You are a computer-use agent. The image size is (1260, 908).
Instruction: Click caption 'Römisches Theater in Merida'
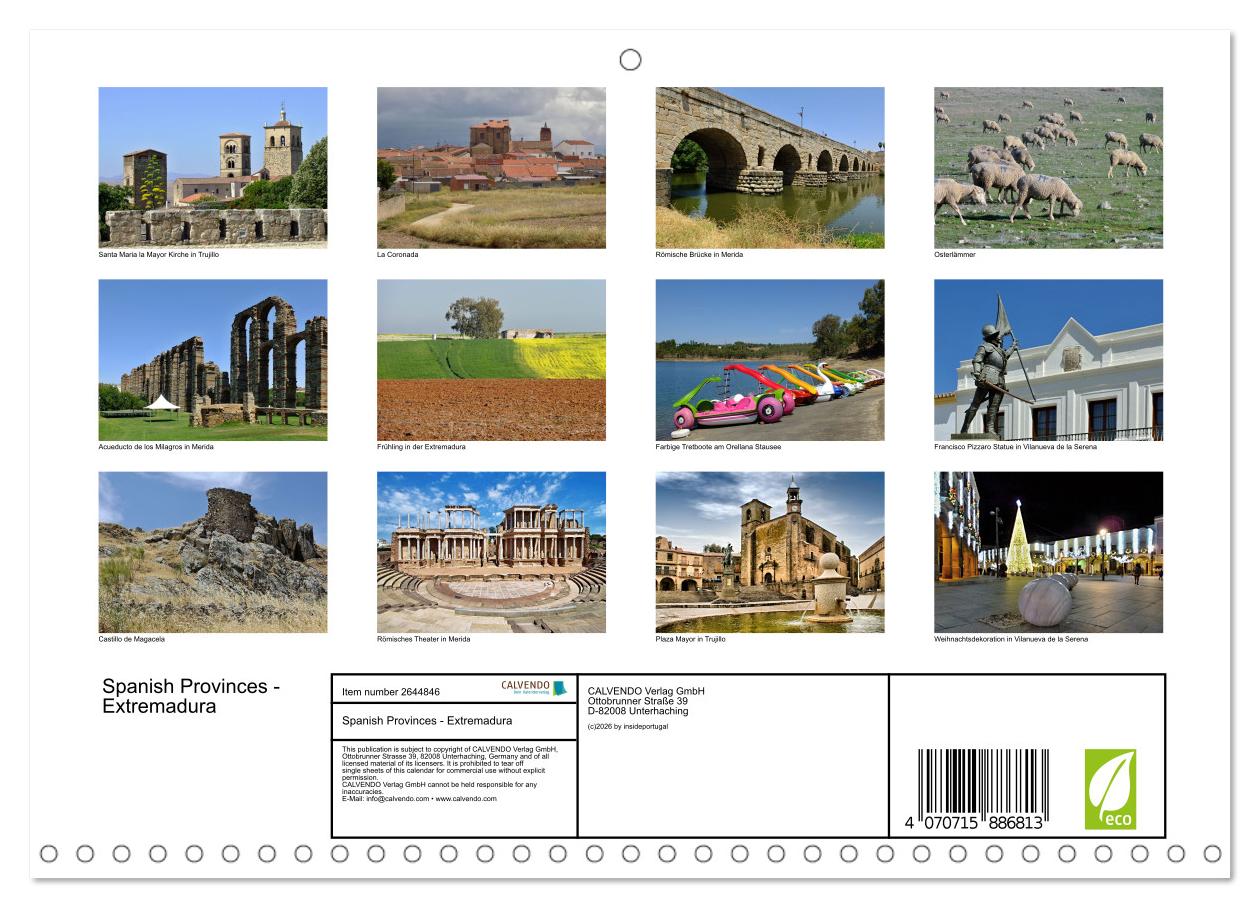click(x=423, y=639)
